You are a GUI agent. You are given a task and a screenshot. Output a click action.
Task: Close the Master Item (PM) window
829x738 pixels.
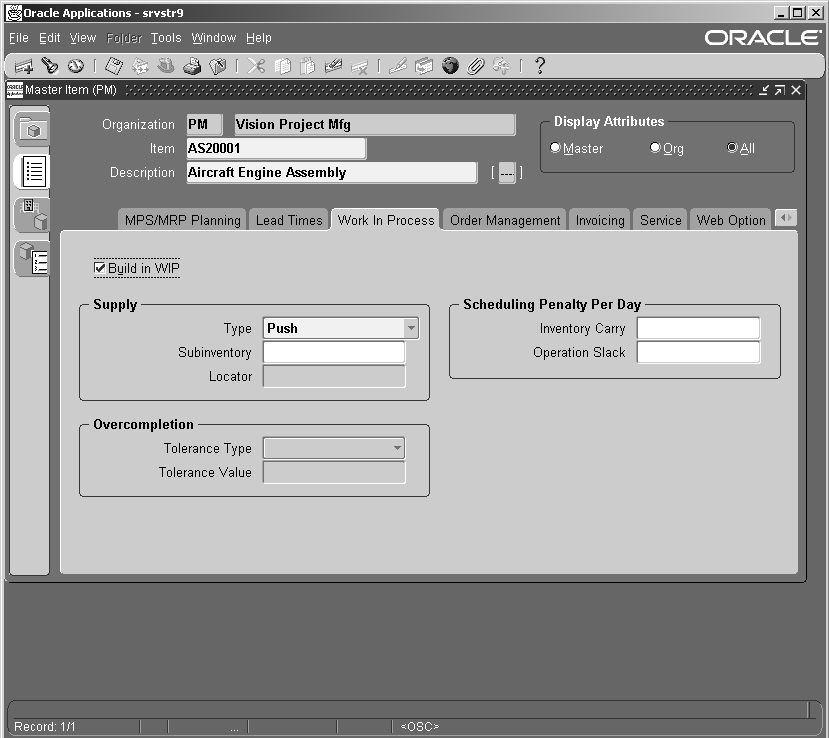[x=796, y=90]
